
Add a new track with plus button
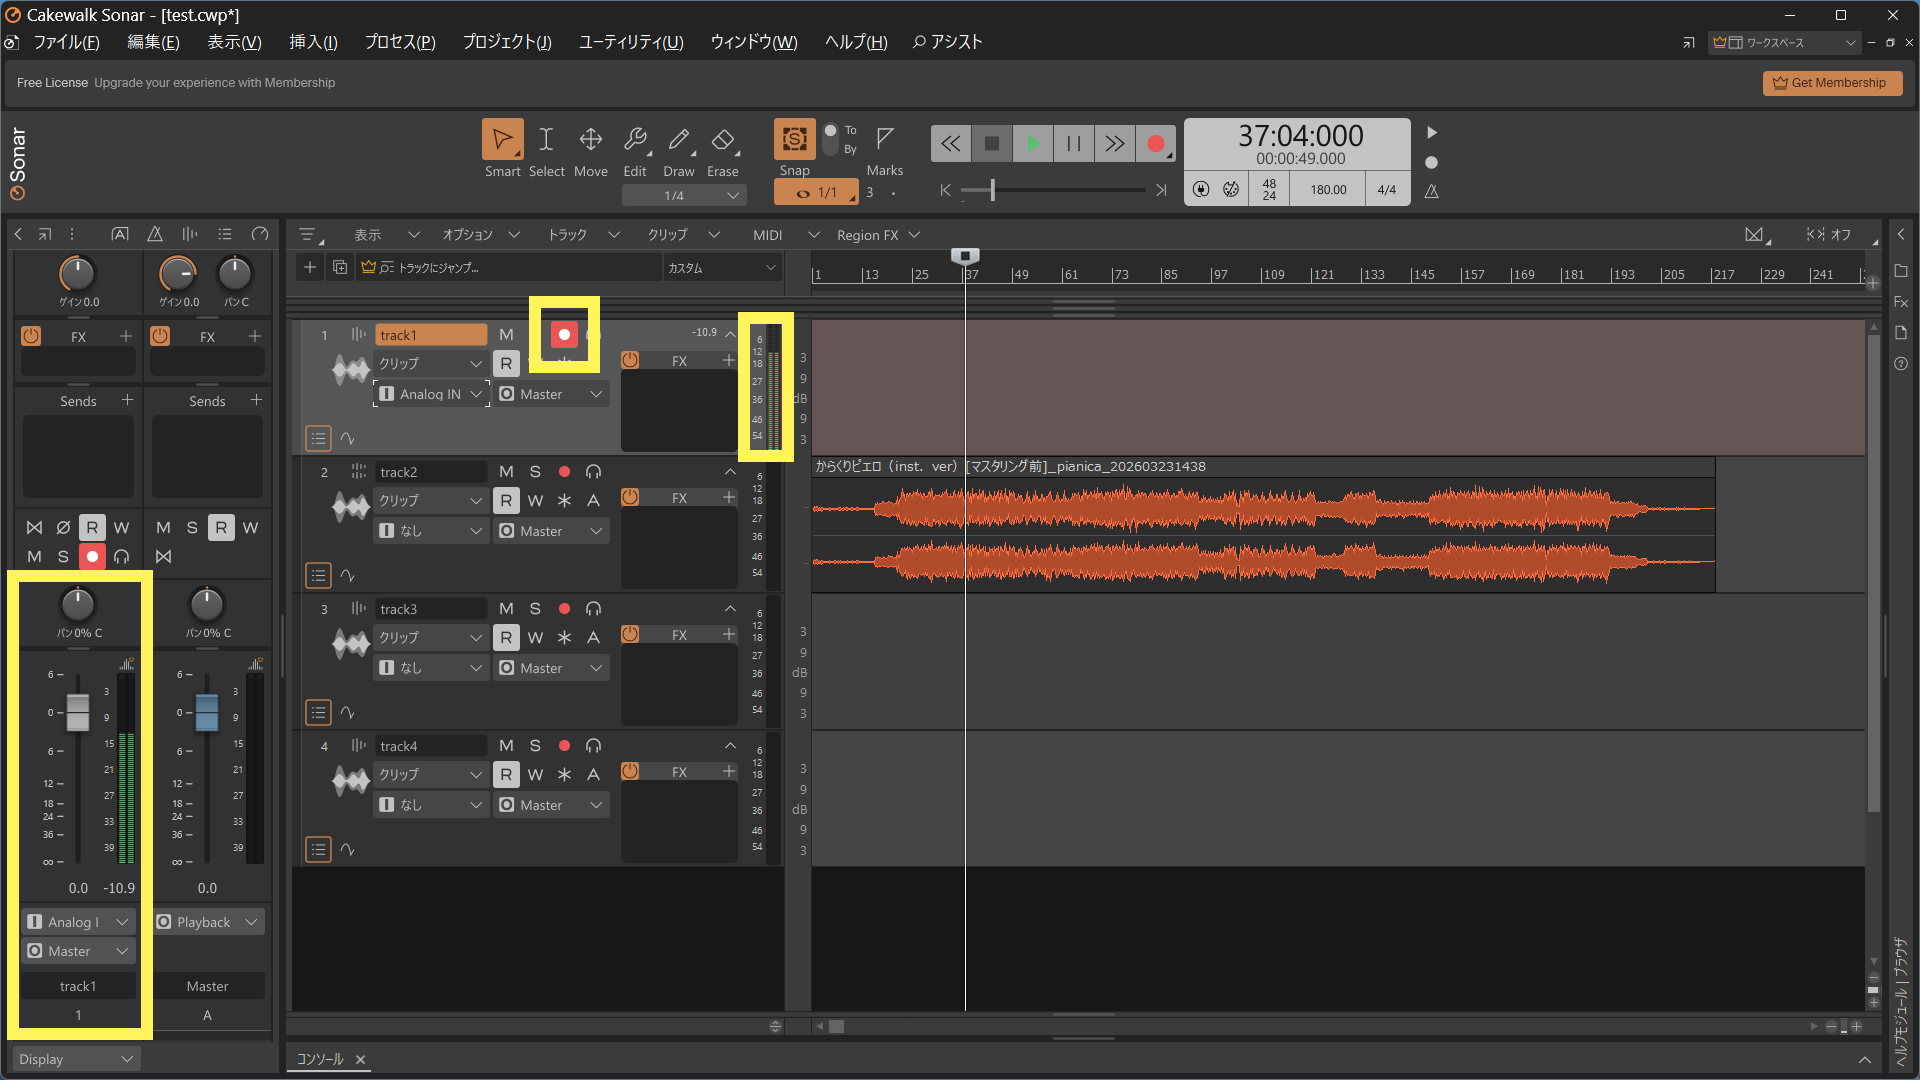310,267
